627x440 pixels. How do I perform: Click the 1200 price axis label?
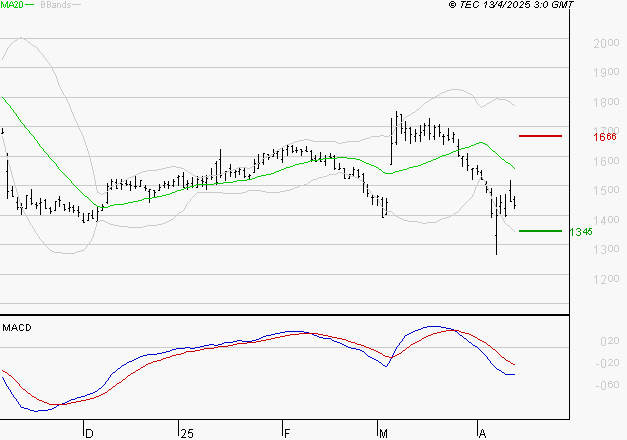[606, 279]
